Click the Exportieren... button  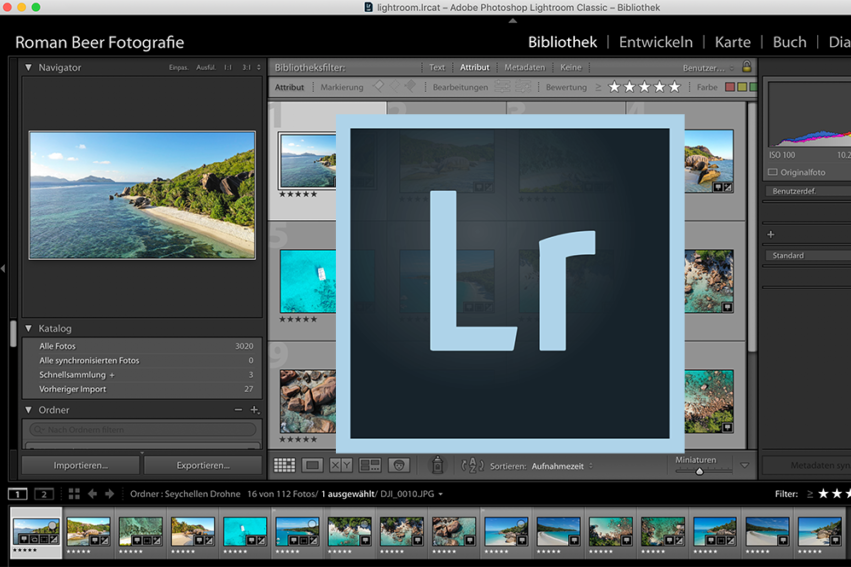coord(203,465)
